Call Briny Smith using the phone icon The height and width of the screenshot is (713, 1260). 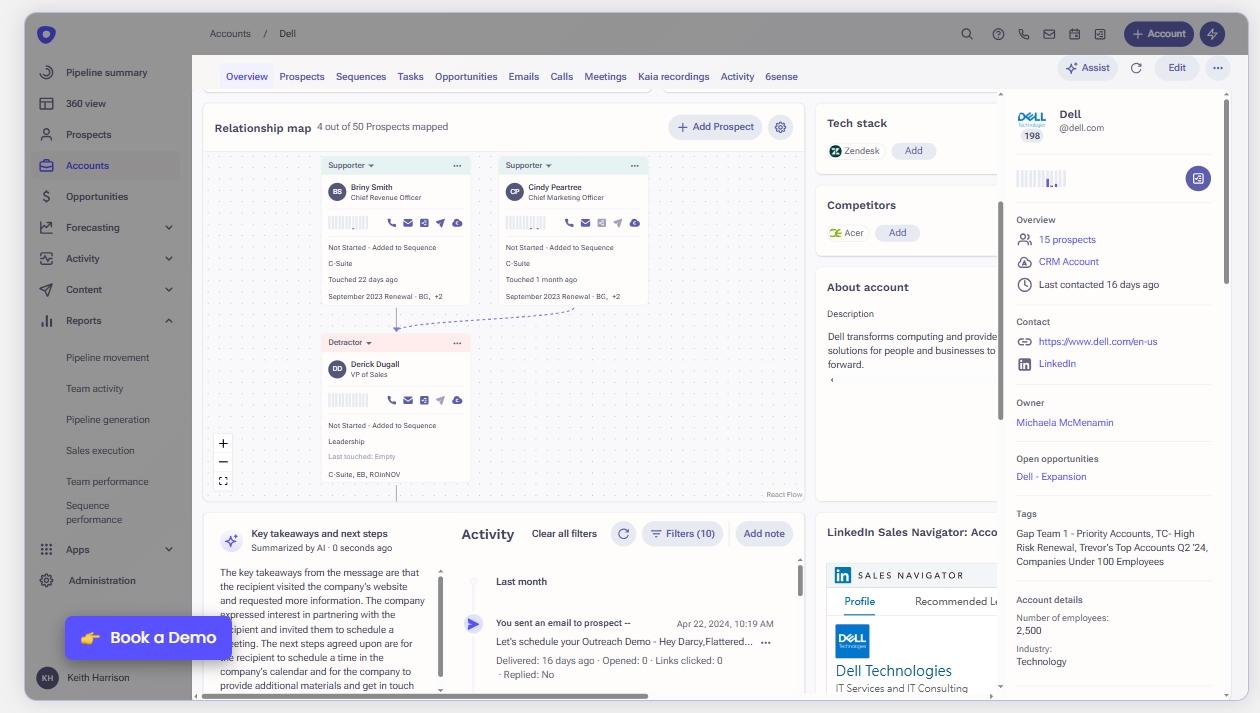click(x=391, y=223)
